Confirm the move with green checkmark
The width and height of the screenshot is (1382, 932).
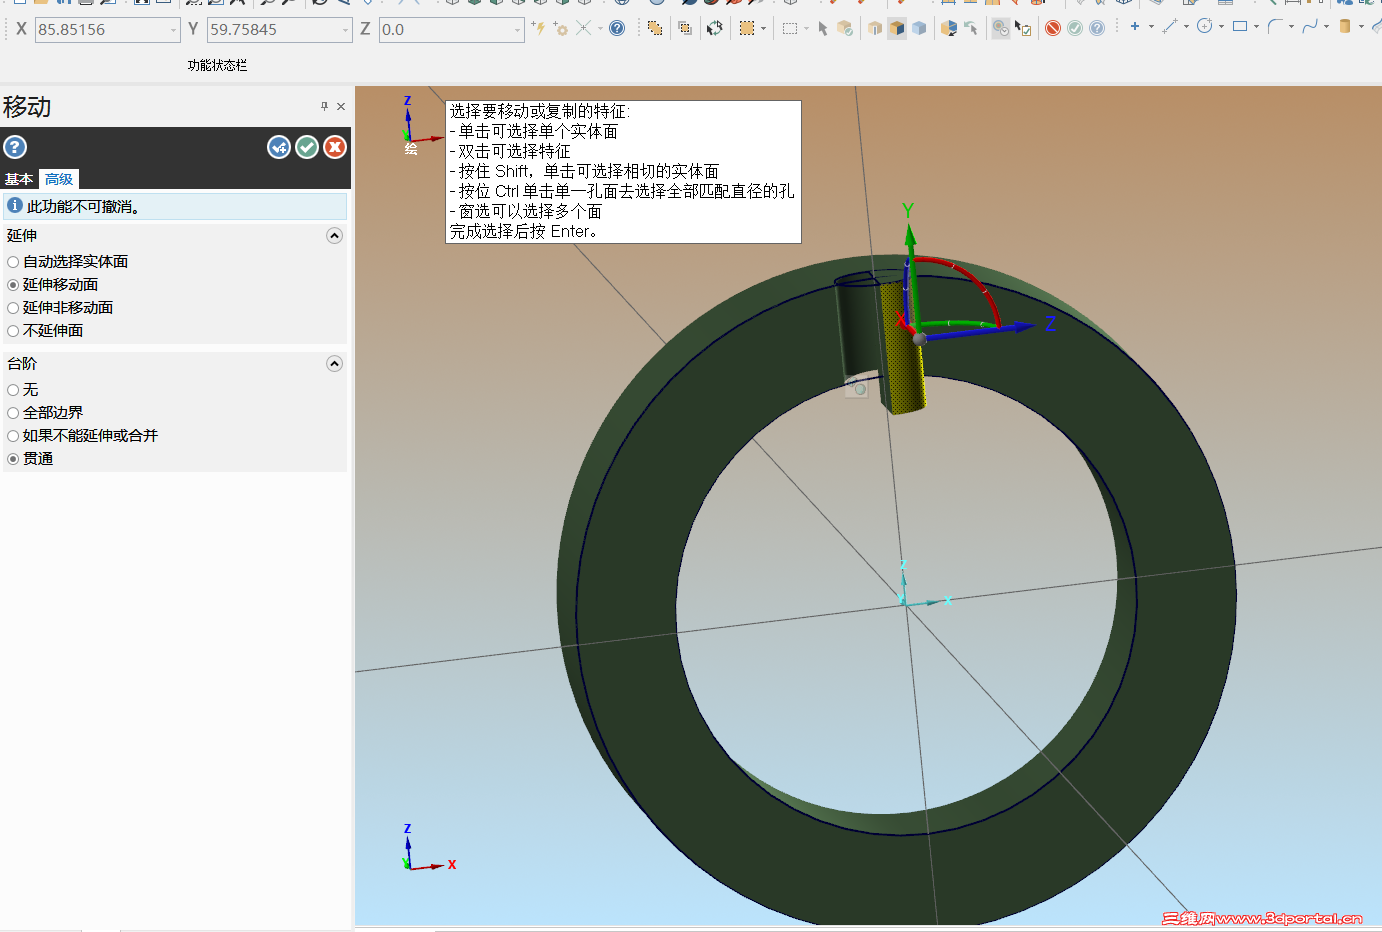307,147
